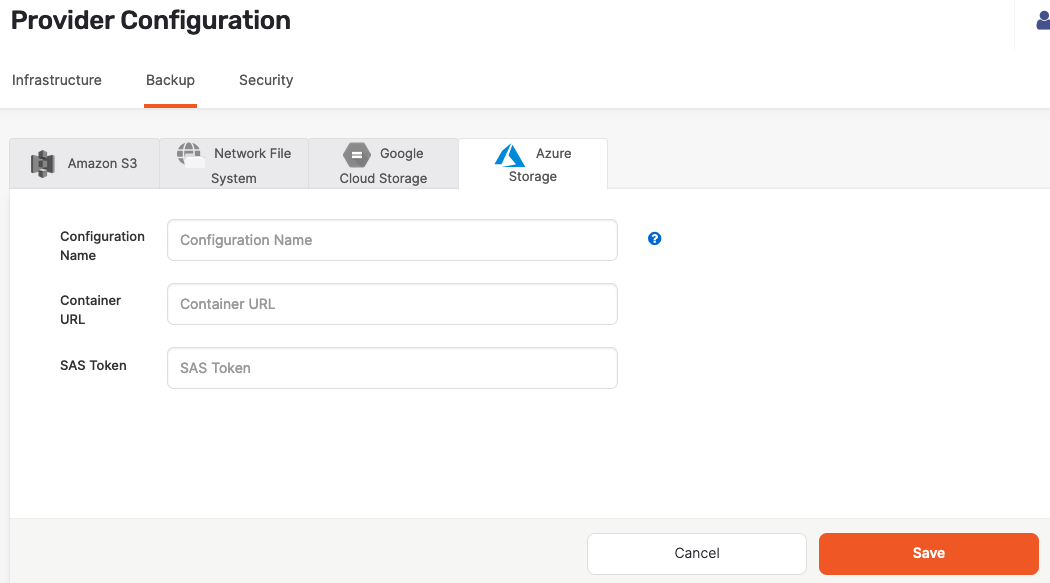Image resolution: width=1050 pixels, height=583 pixels.
Task: Click the user profile icon top right
Action: pyautogui.click(x=1041, y=19)
